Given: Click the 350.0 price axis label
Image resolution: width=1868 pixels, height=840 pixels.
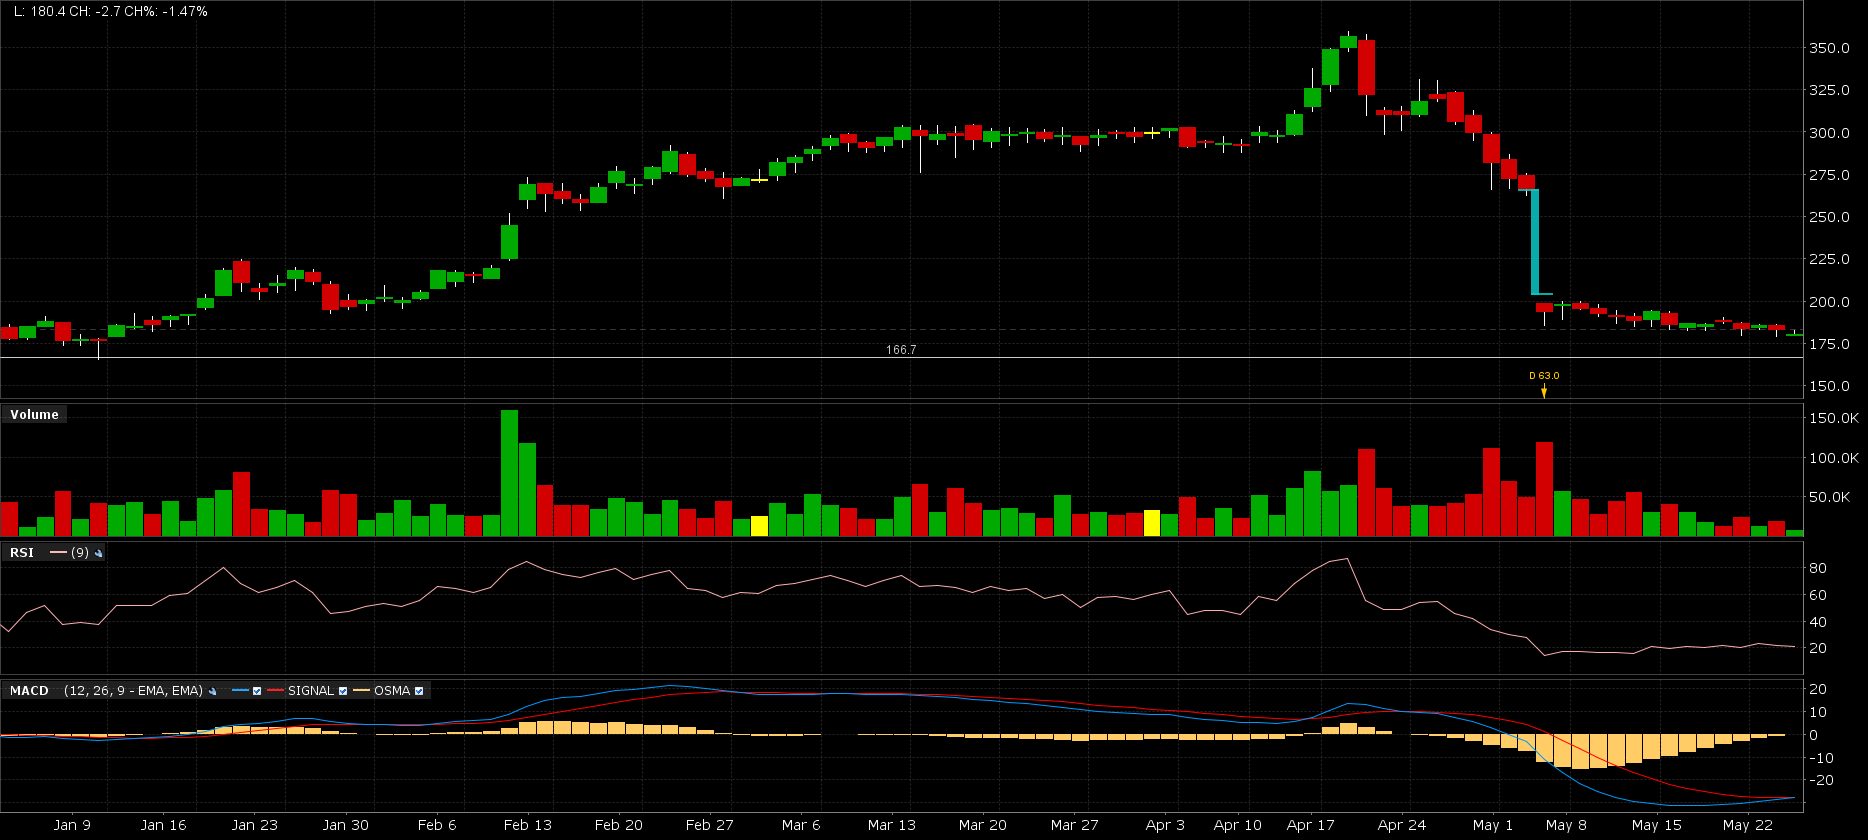Looking at the screenshot, I should (1828, 48).
